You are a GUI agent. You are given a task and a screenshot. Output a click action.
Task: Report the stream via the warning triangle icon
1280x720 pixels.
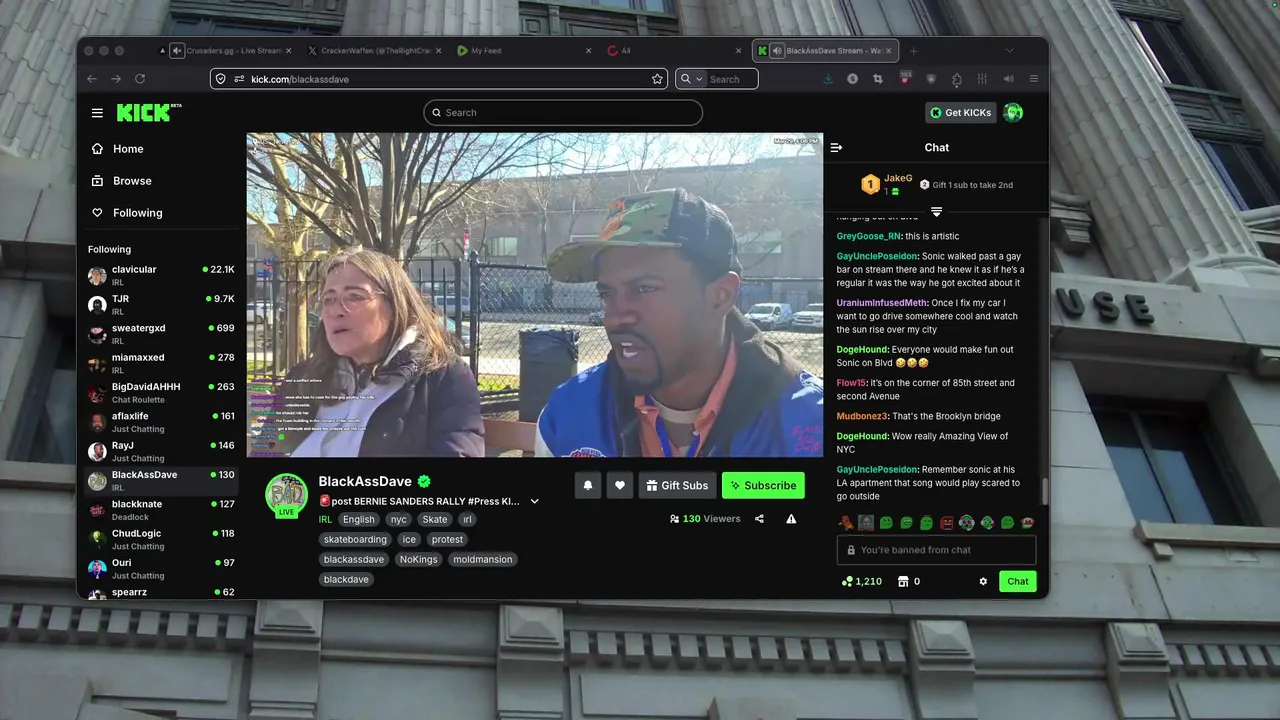(791, 519)
